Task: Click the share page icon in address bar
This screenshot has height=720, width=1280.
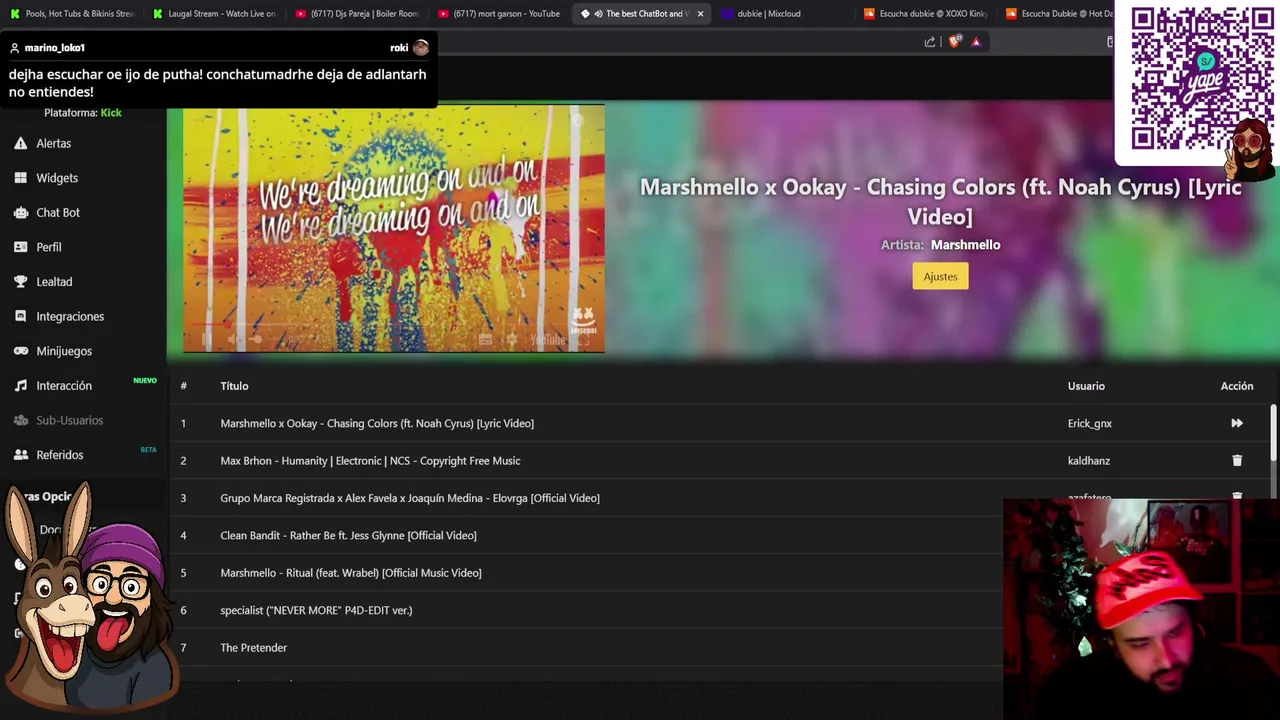Action: point(930,42)
